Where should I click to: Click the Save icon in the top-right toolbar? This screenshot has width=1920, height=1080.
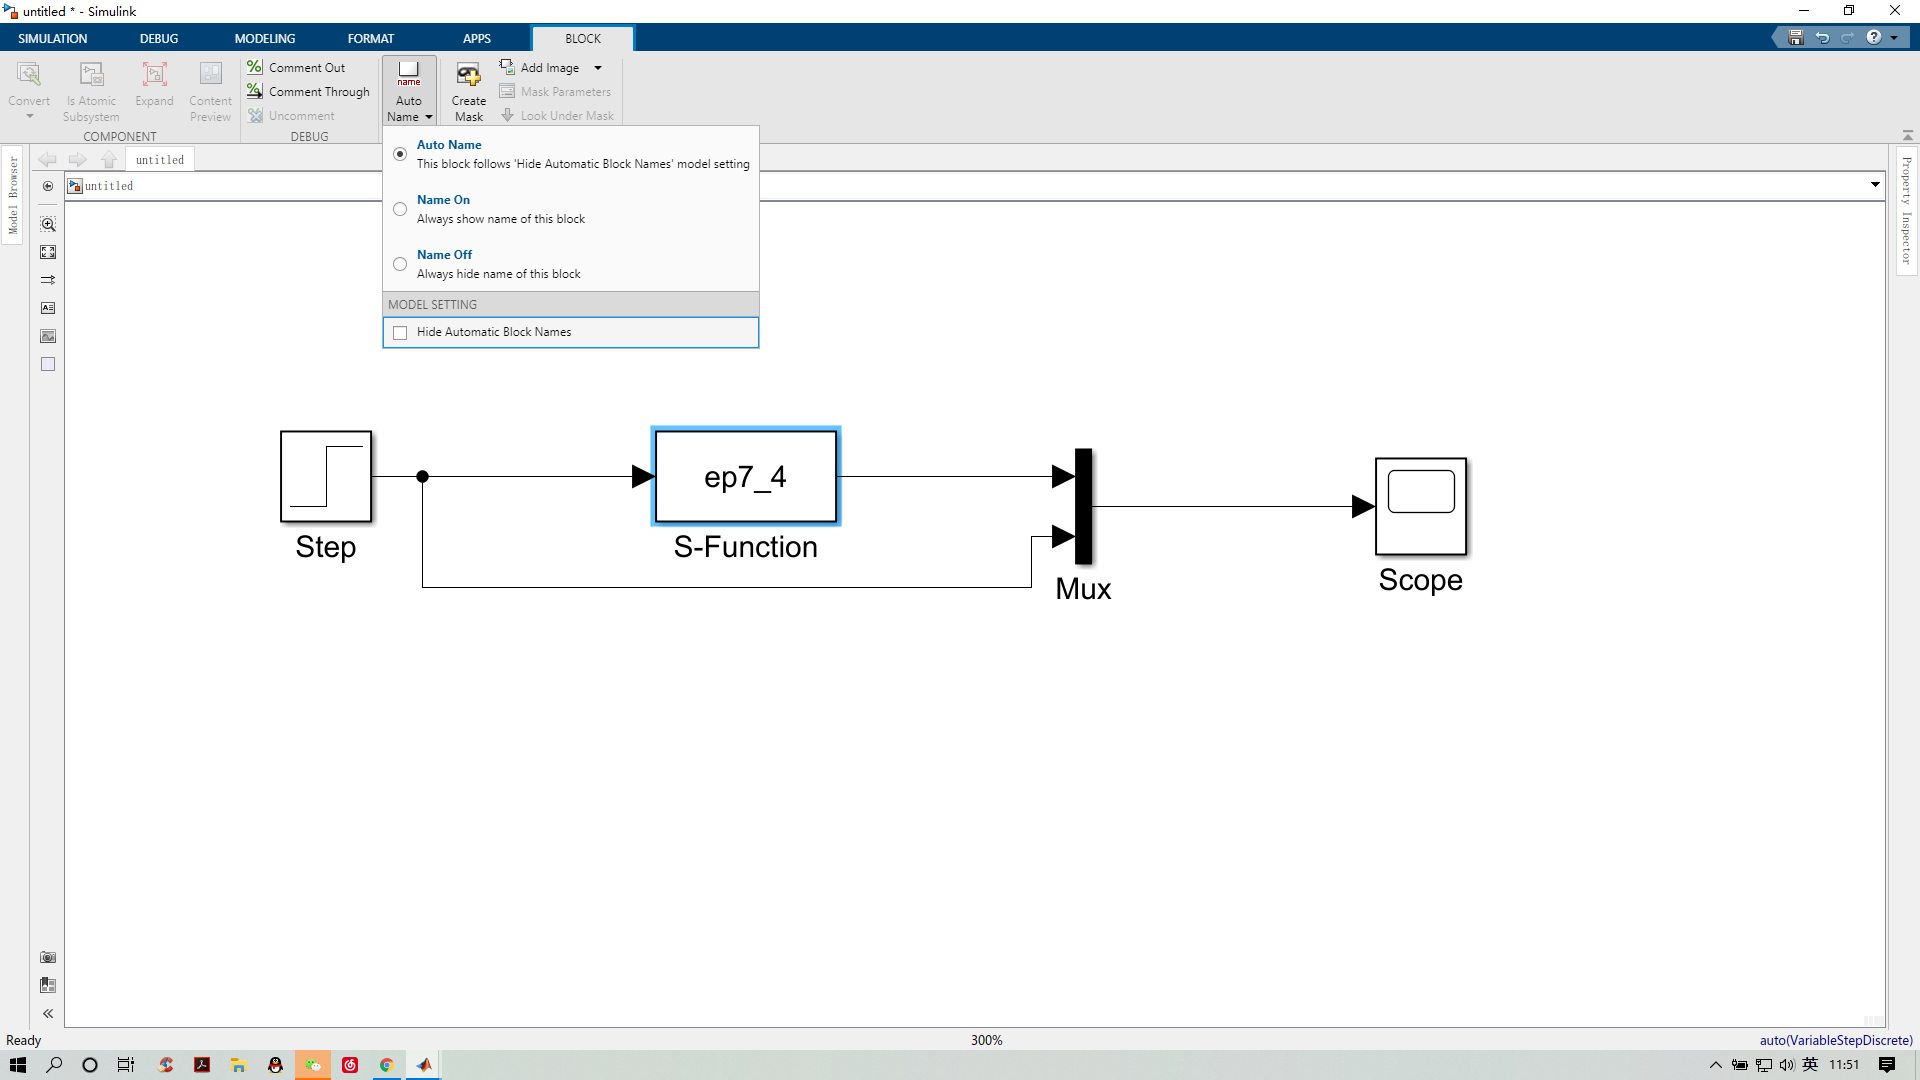click(x=1796, y=38)
